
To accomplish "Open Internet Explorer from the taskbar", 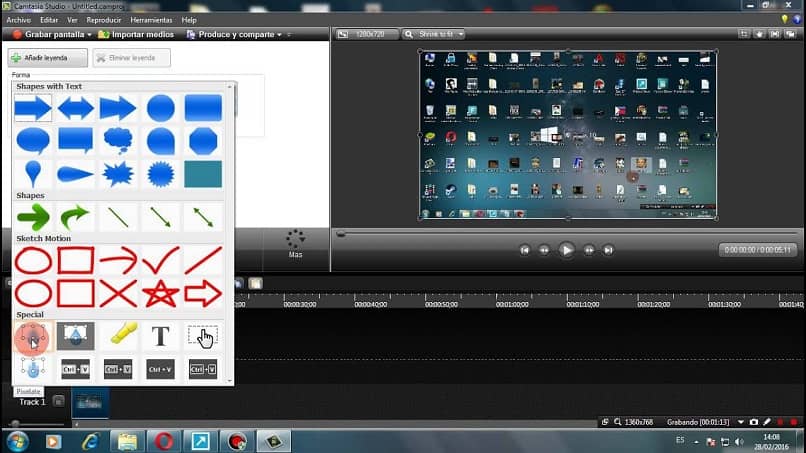I will (90, 442).
